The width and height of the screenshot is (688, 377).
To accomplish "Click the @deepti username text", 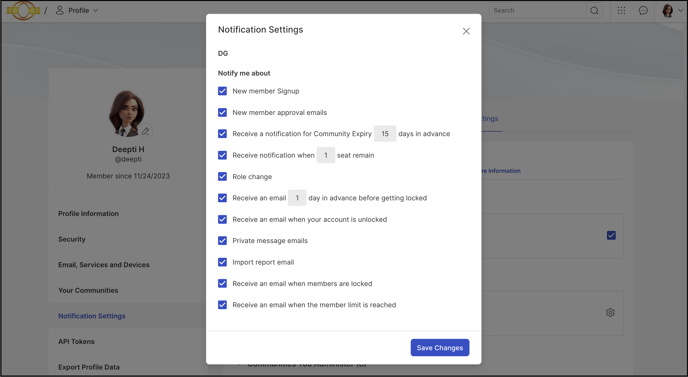I will pyautogui.click(x=128, y=159).
